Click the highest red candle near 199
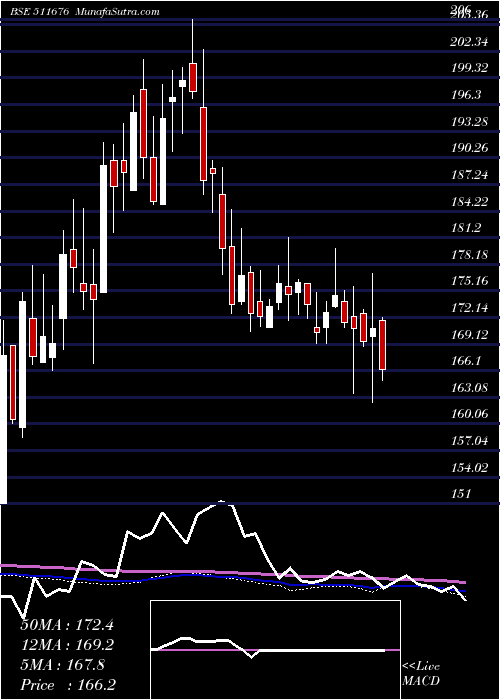Screen dimensions: 500x700 (x=193, y=77)
